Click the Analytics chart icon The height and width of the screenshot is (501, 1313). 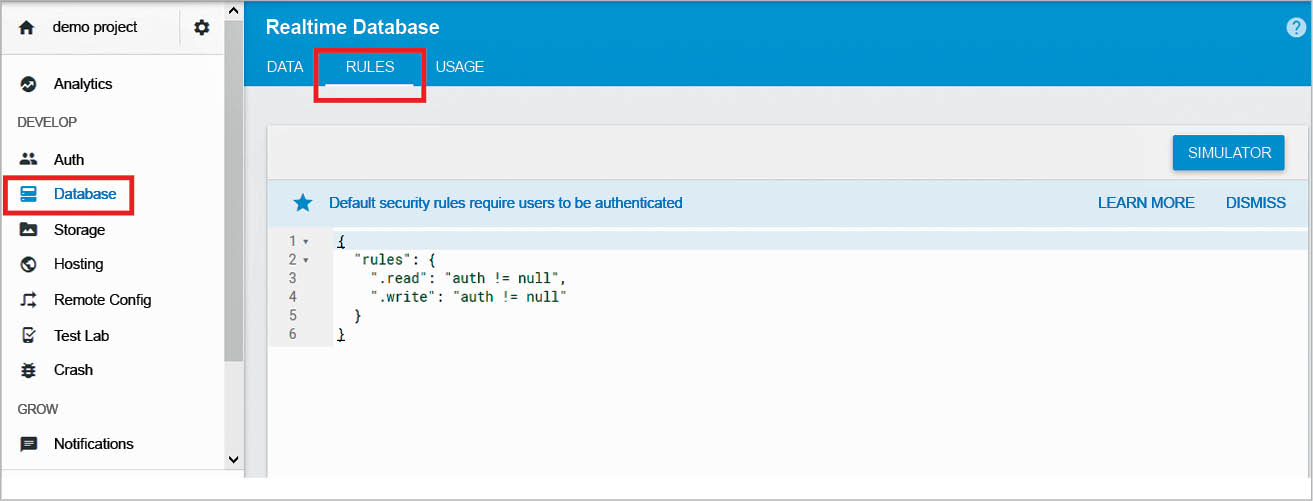tap(29, 84)
